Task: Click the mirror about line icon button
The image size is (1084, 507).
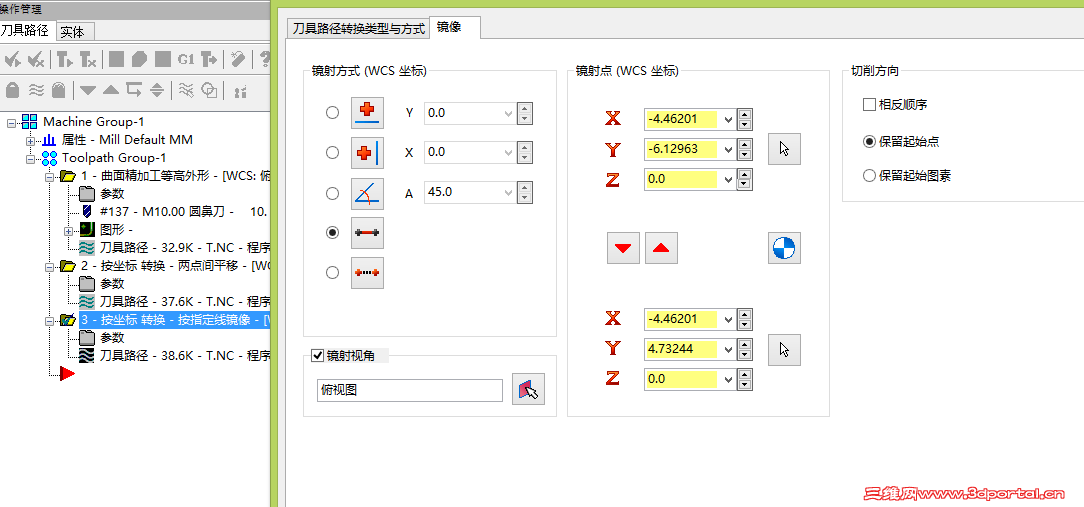Action: tap(367, 232)
